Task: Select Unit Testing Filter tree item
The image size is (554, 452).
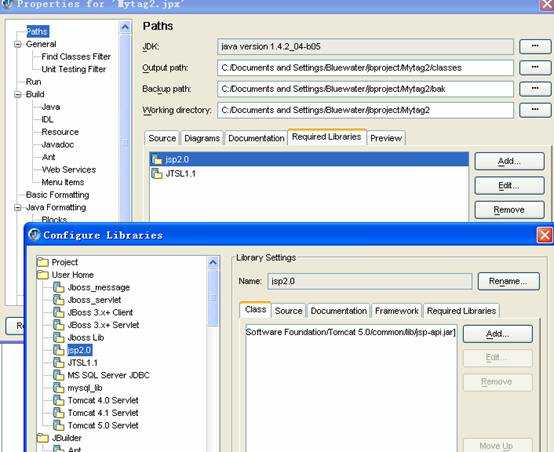Action: click(x=73, y=69)
